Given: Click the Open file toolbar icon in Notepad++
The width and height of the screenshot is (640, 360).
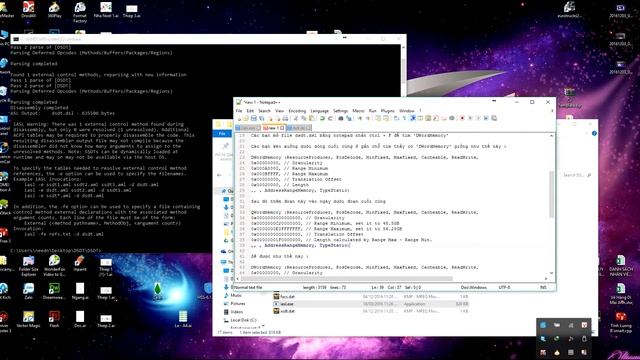Looking at the screenshot, I should pyautogui.click(x=246, y=118).
